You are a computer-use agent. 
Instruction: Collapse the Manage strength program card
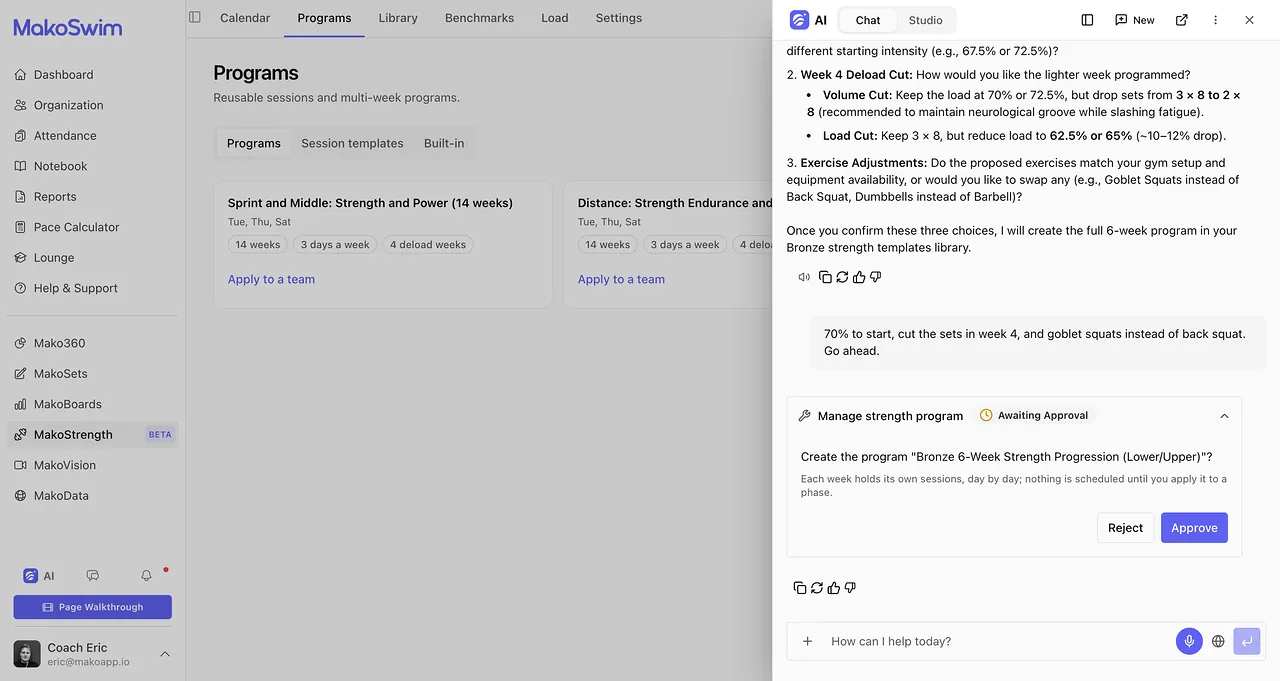click(x=1224, y=416)
